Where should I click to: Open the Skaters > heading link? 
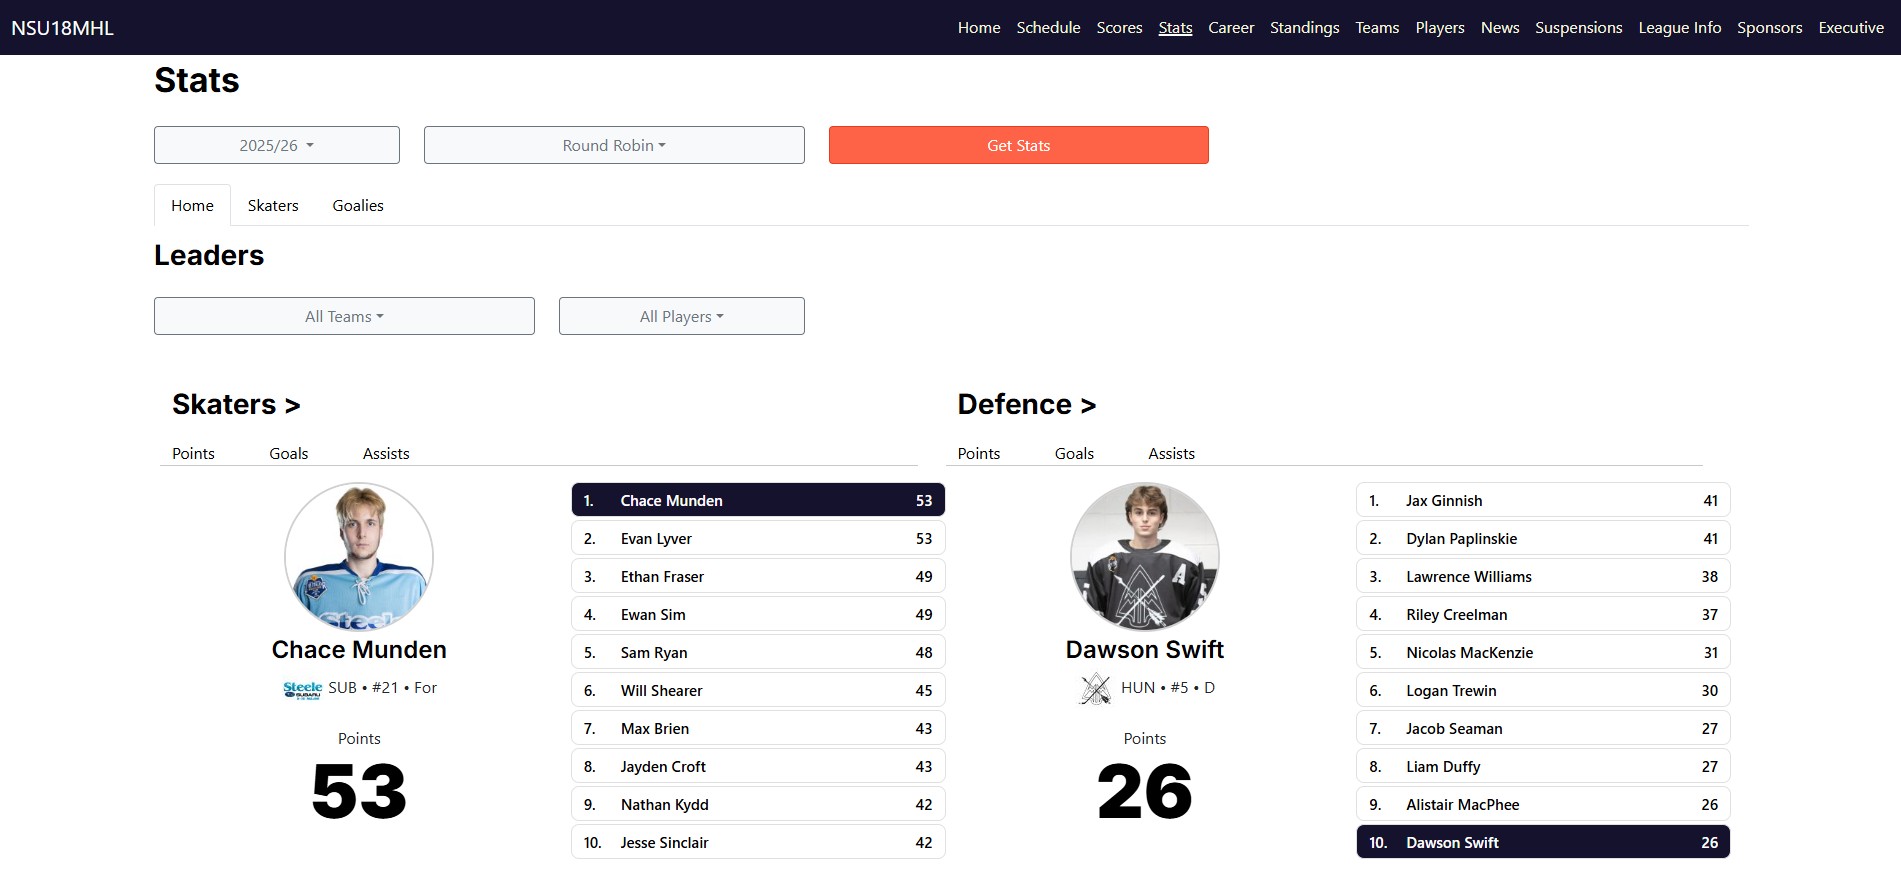tap(236, 404)
